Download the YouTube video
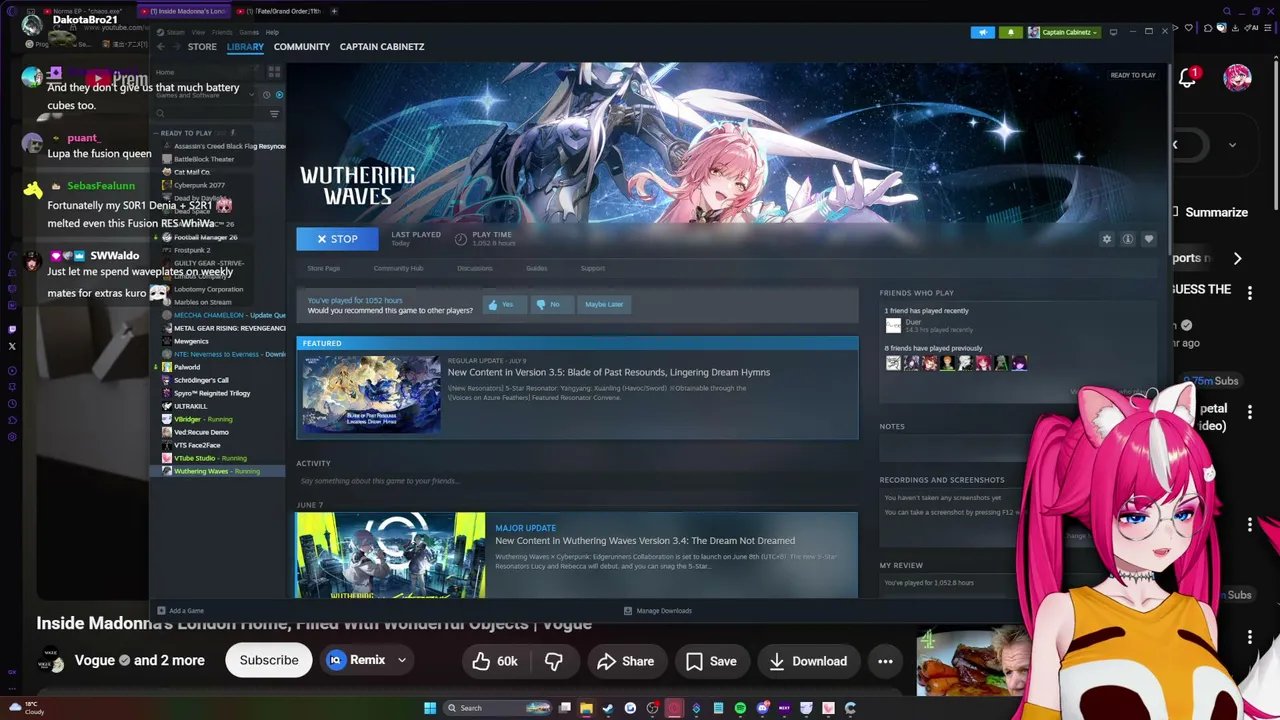This screenshot has width=1280, height=720. [808, 661]
